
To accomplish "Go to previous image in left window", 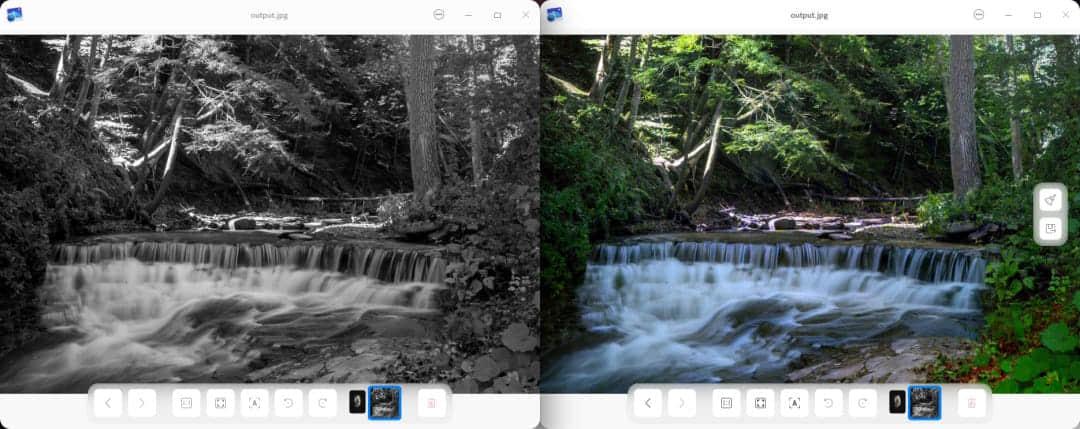I will (108, 403).
